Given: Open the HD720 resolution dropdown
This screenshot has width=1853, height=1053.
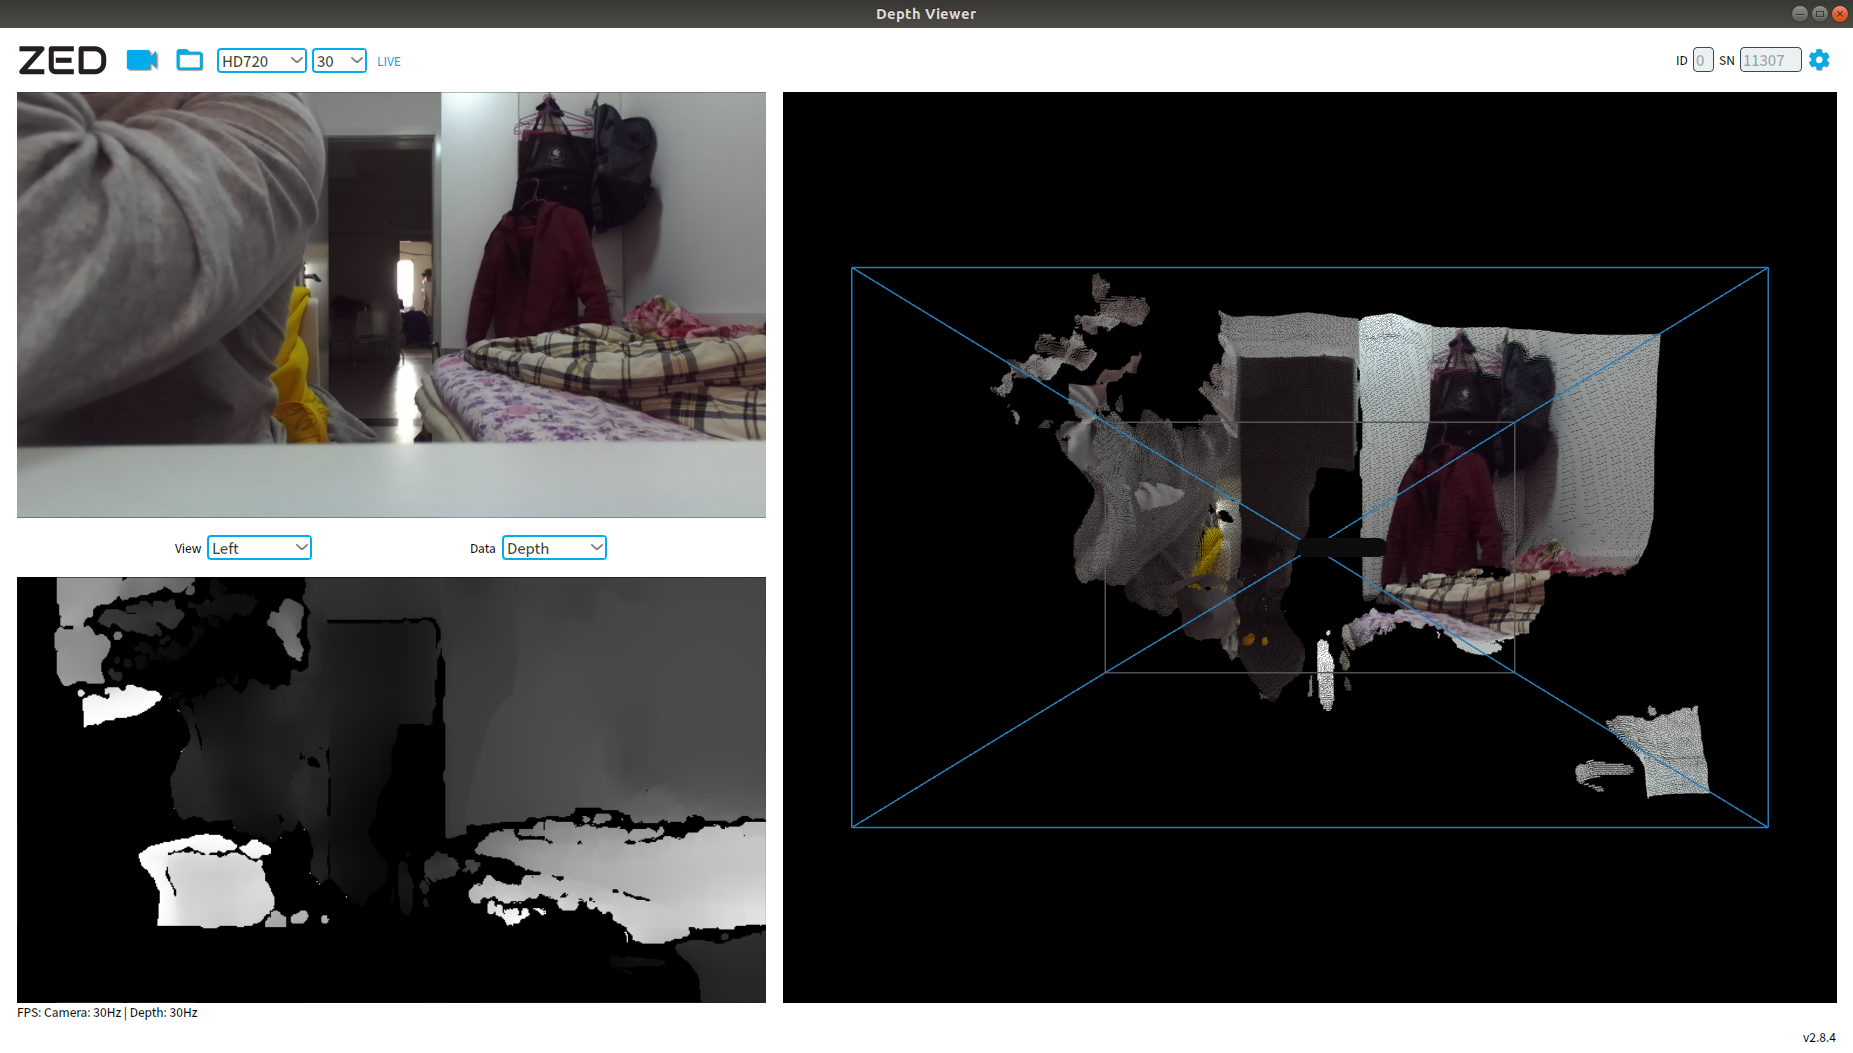Looking at the screenshot, I should 261,60.
